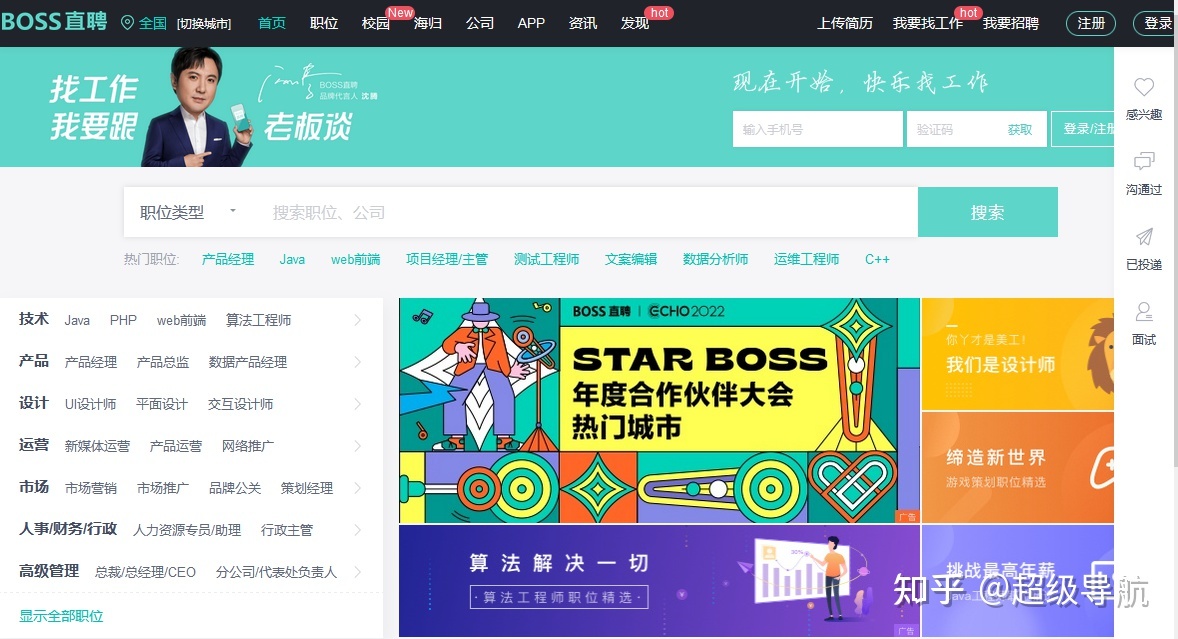Switch city via 切换城市 link
1178x639 pixels.
204,24
